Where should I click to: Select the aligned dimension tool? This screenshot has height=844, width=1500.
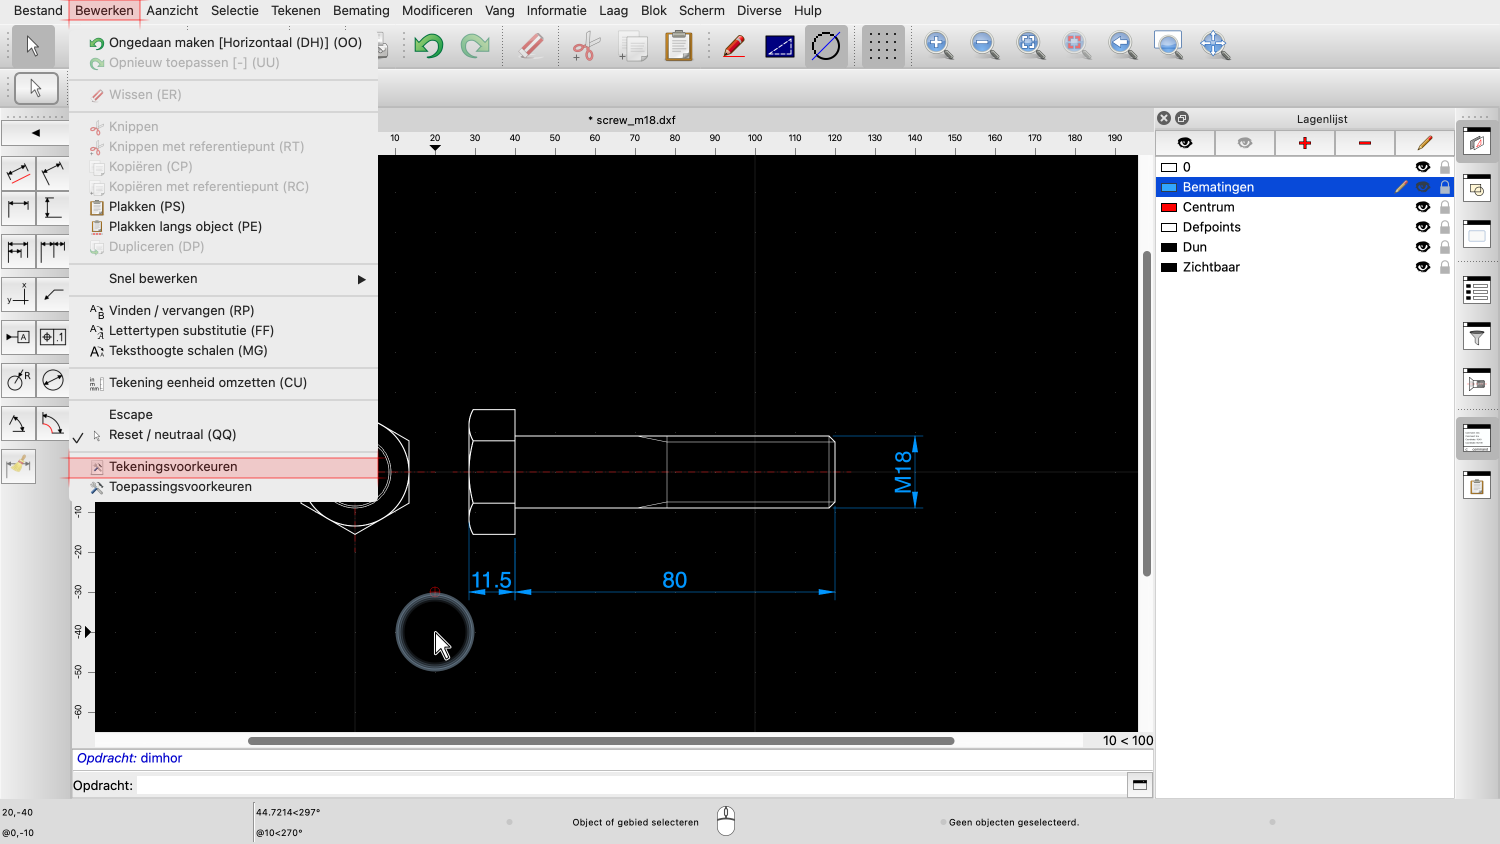(18, 173)
